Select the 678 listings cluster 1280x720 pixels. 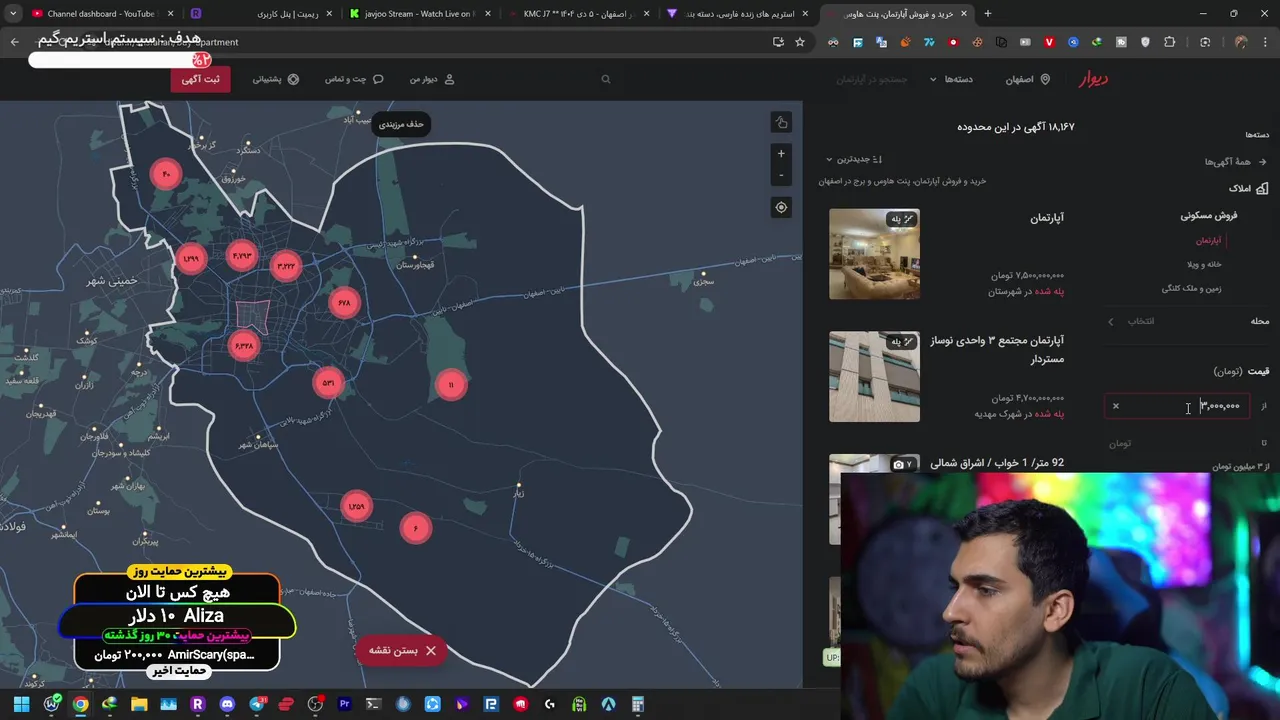pos(344,303)
